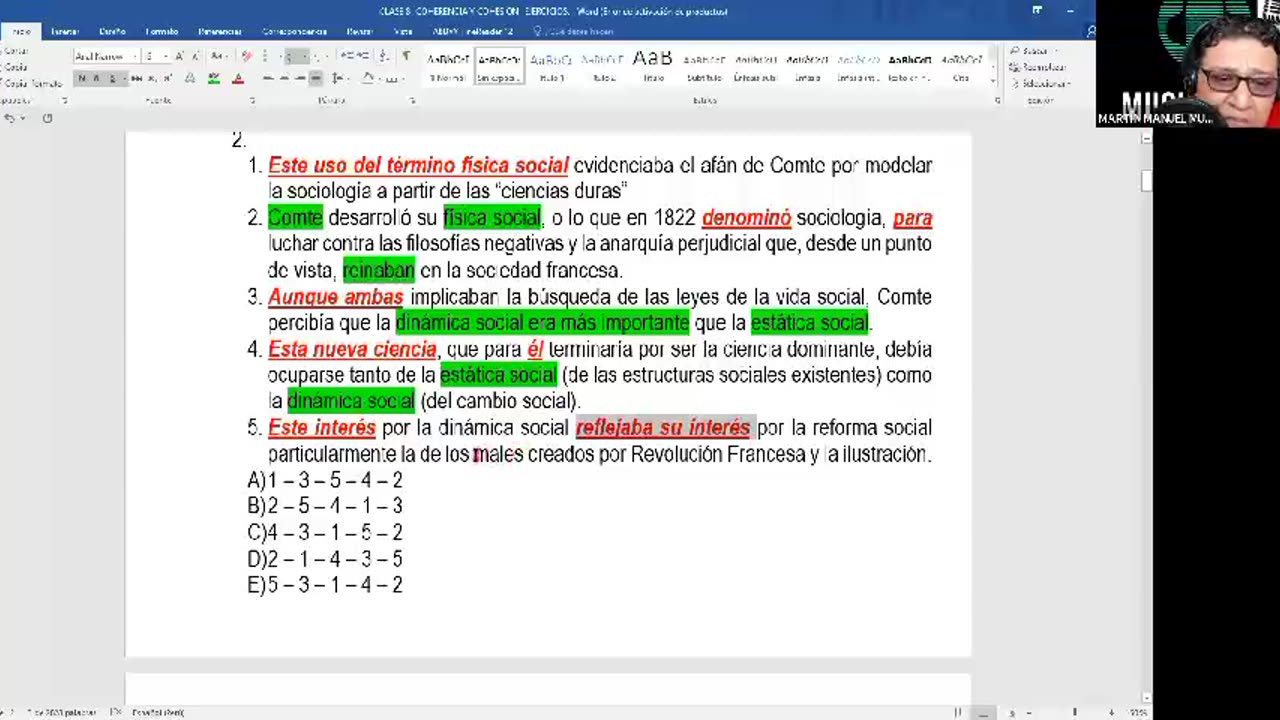
Task: Center the text
Action: click(x=284, y=78)
